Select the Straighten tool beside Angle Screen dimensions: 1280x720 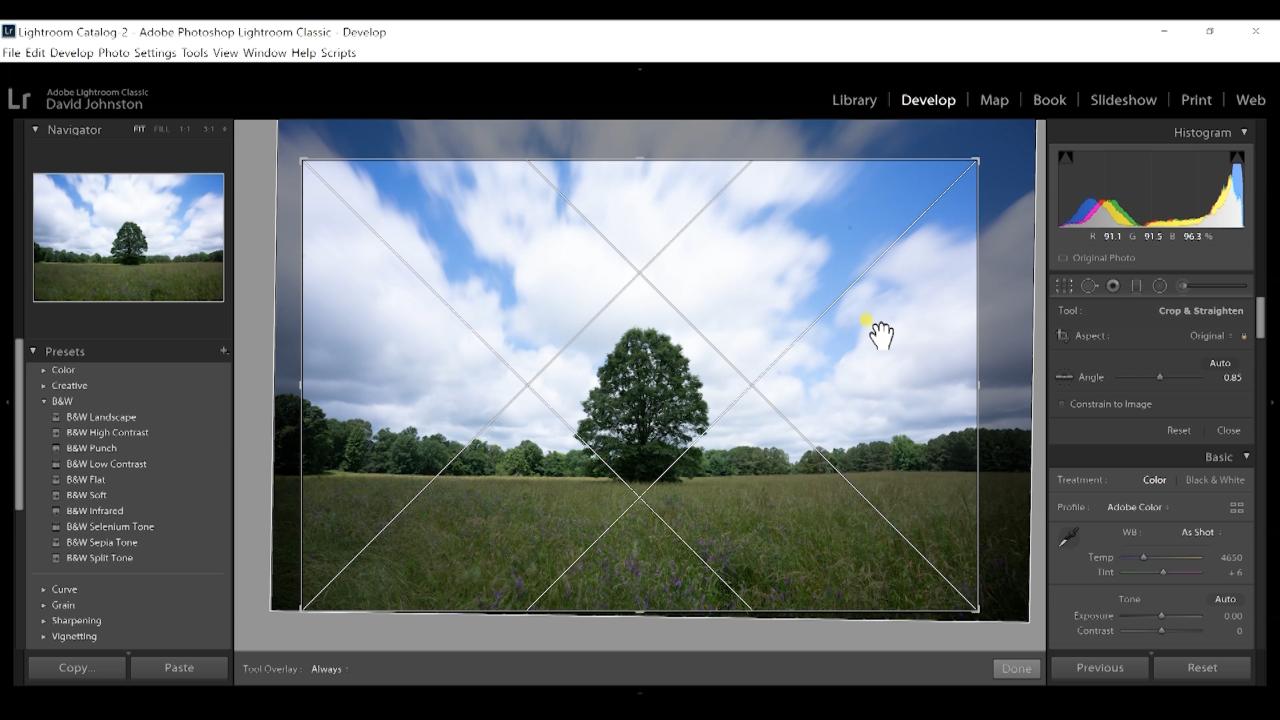click(1064, 377)
